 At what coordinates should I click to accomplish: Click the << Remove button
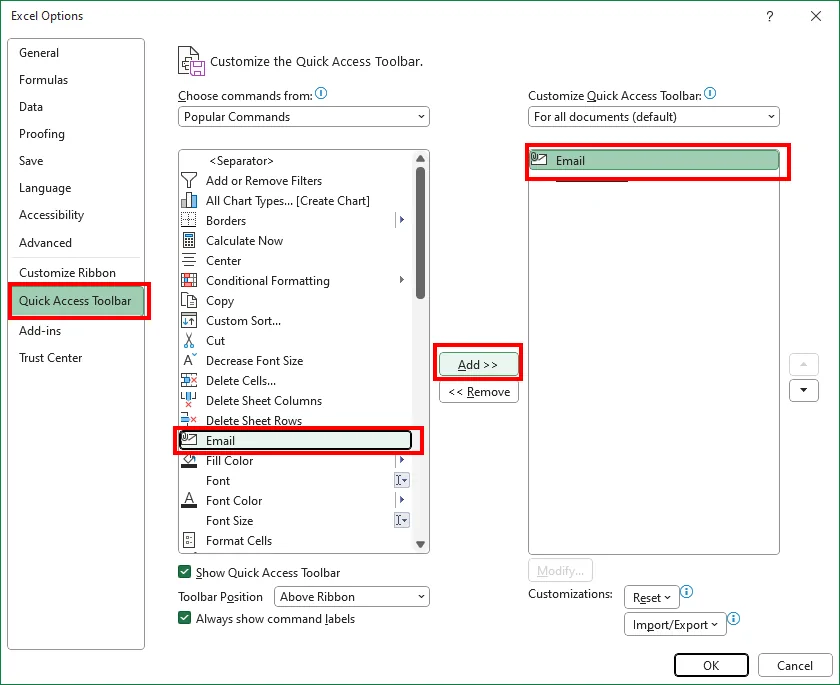coord(478,392)
